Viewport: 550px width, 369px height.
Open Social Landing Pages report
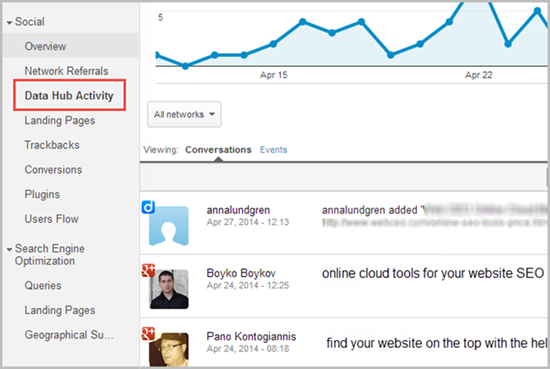pyautogui.click(x=60, y=120)
